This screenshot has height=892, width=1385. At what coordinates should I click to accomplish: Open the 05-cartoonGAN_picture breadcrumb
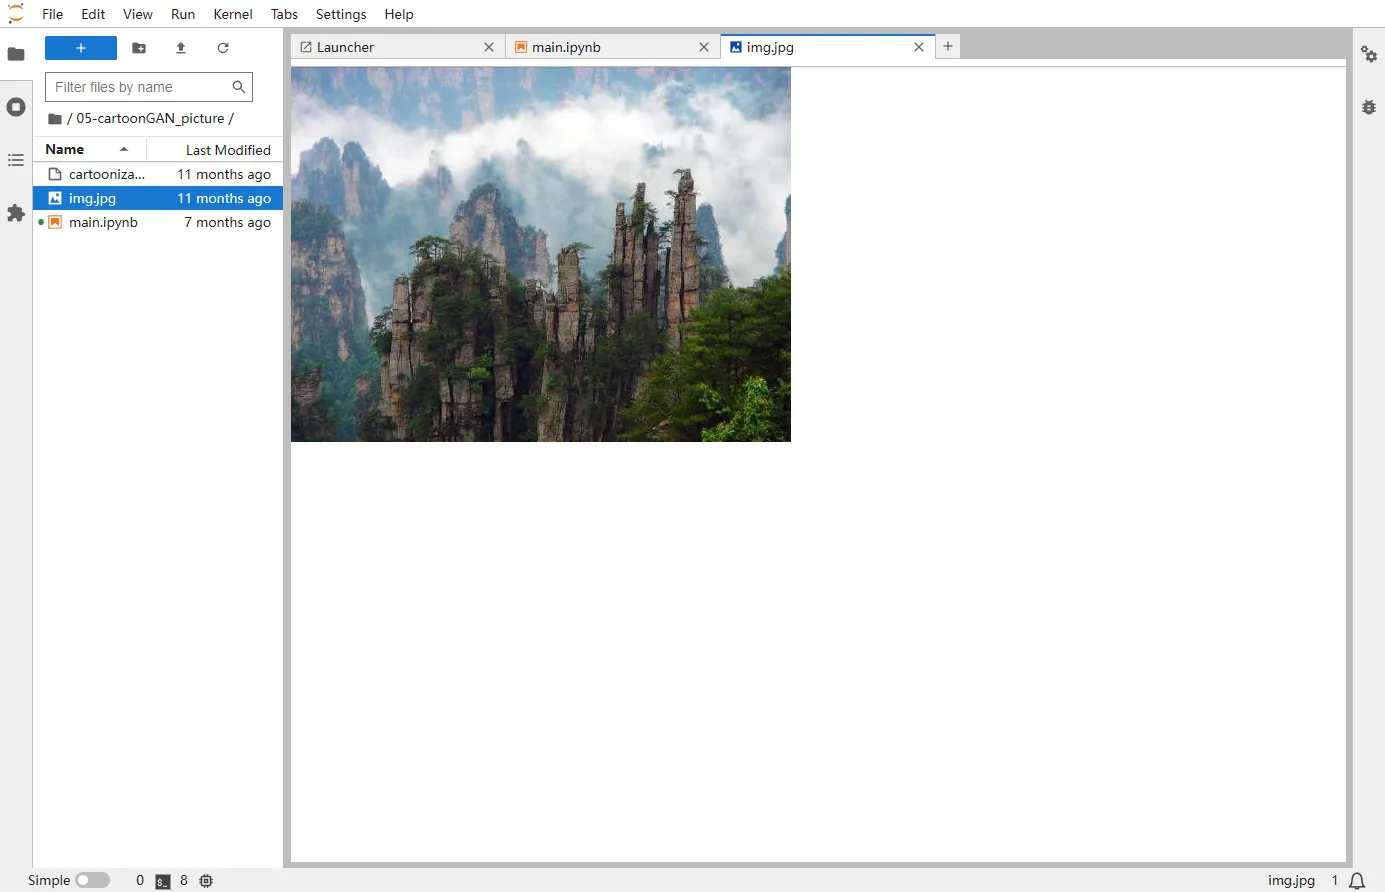(x=150, y=118)
